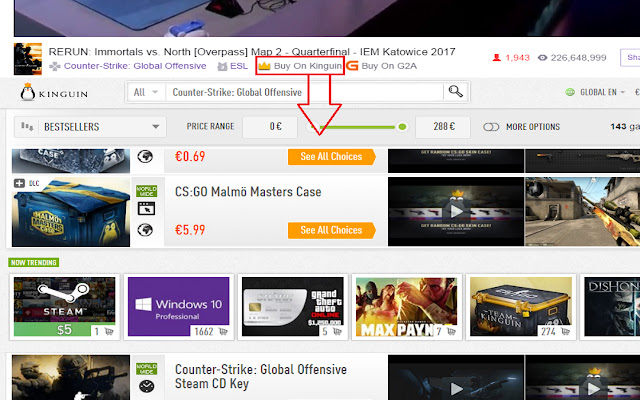Click the eye icon beside total views
640x400 pixels.
pyautogui.click(x=542, y=58)
